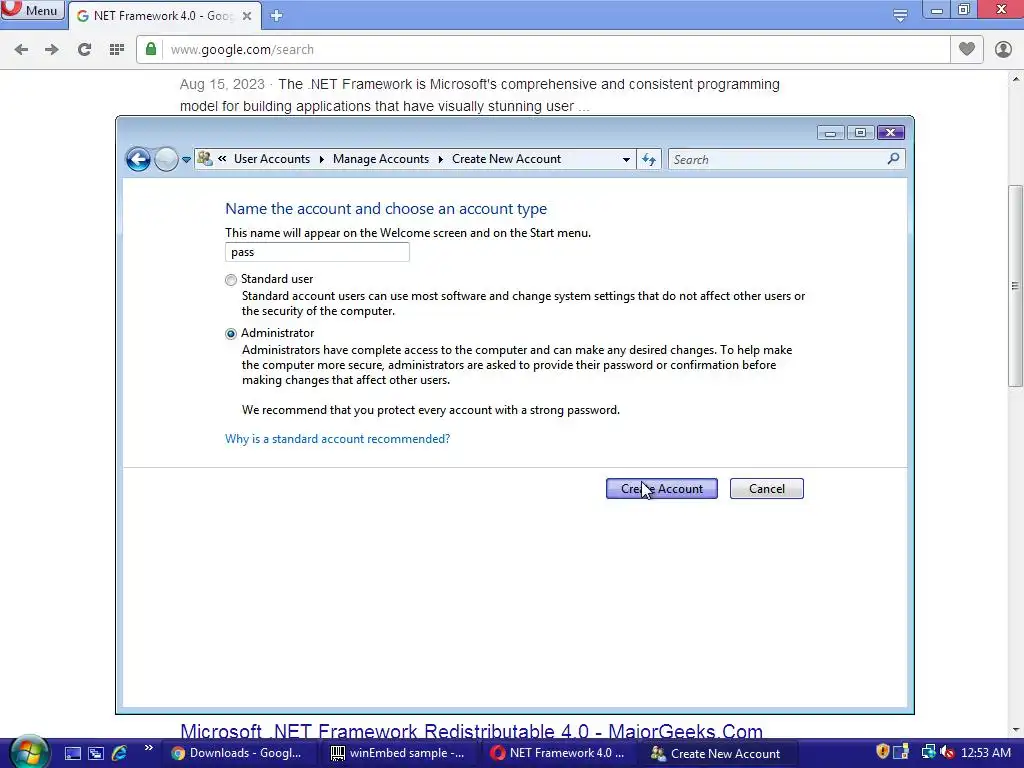Open the address bar history dropdown
Screen dimensions: 1024x768
coord(626,159)
